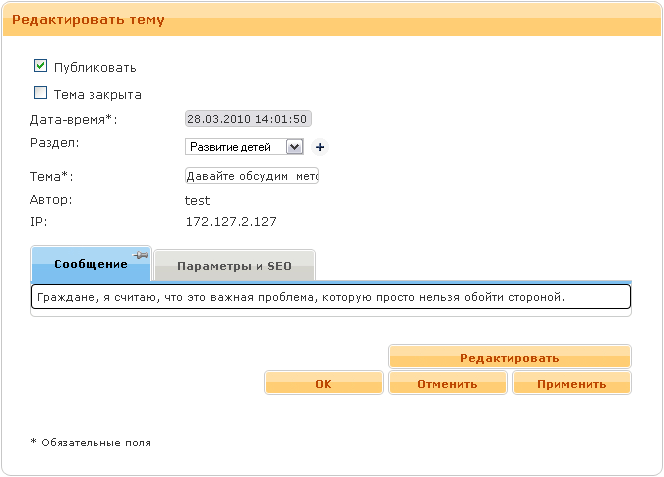Screen dimensions: 664x477
Task: Switch to the Сообщение tab
Action: coord(90,265)
